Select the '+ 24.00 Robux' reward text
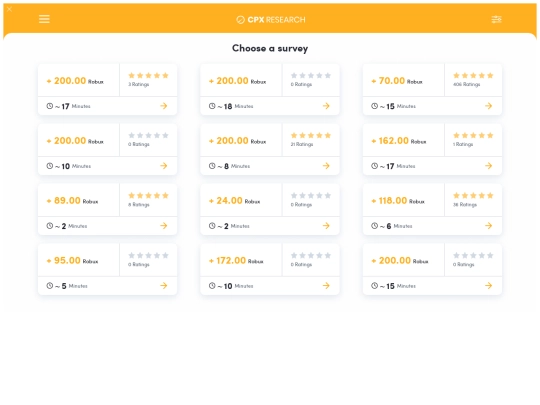Screen dimensions: 540x405 point(235,201)
